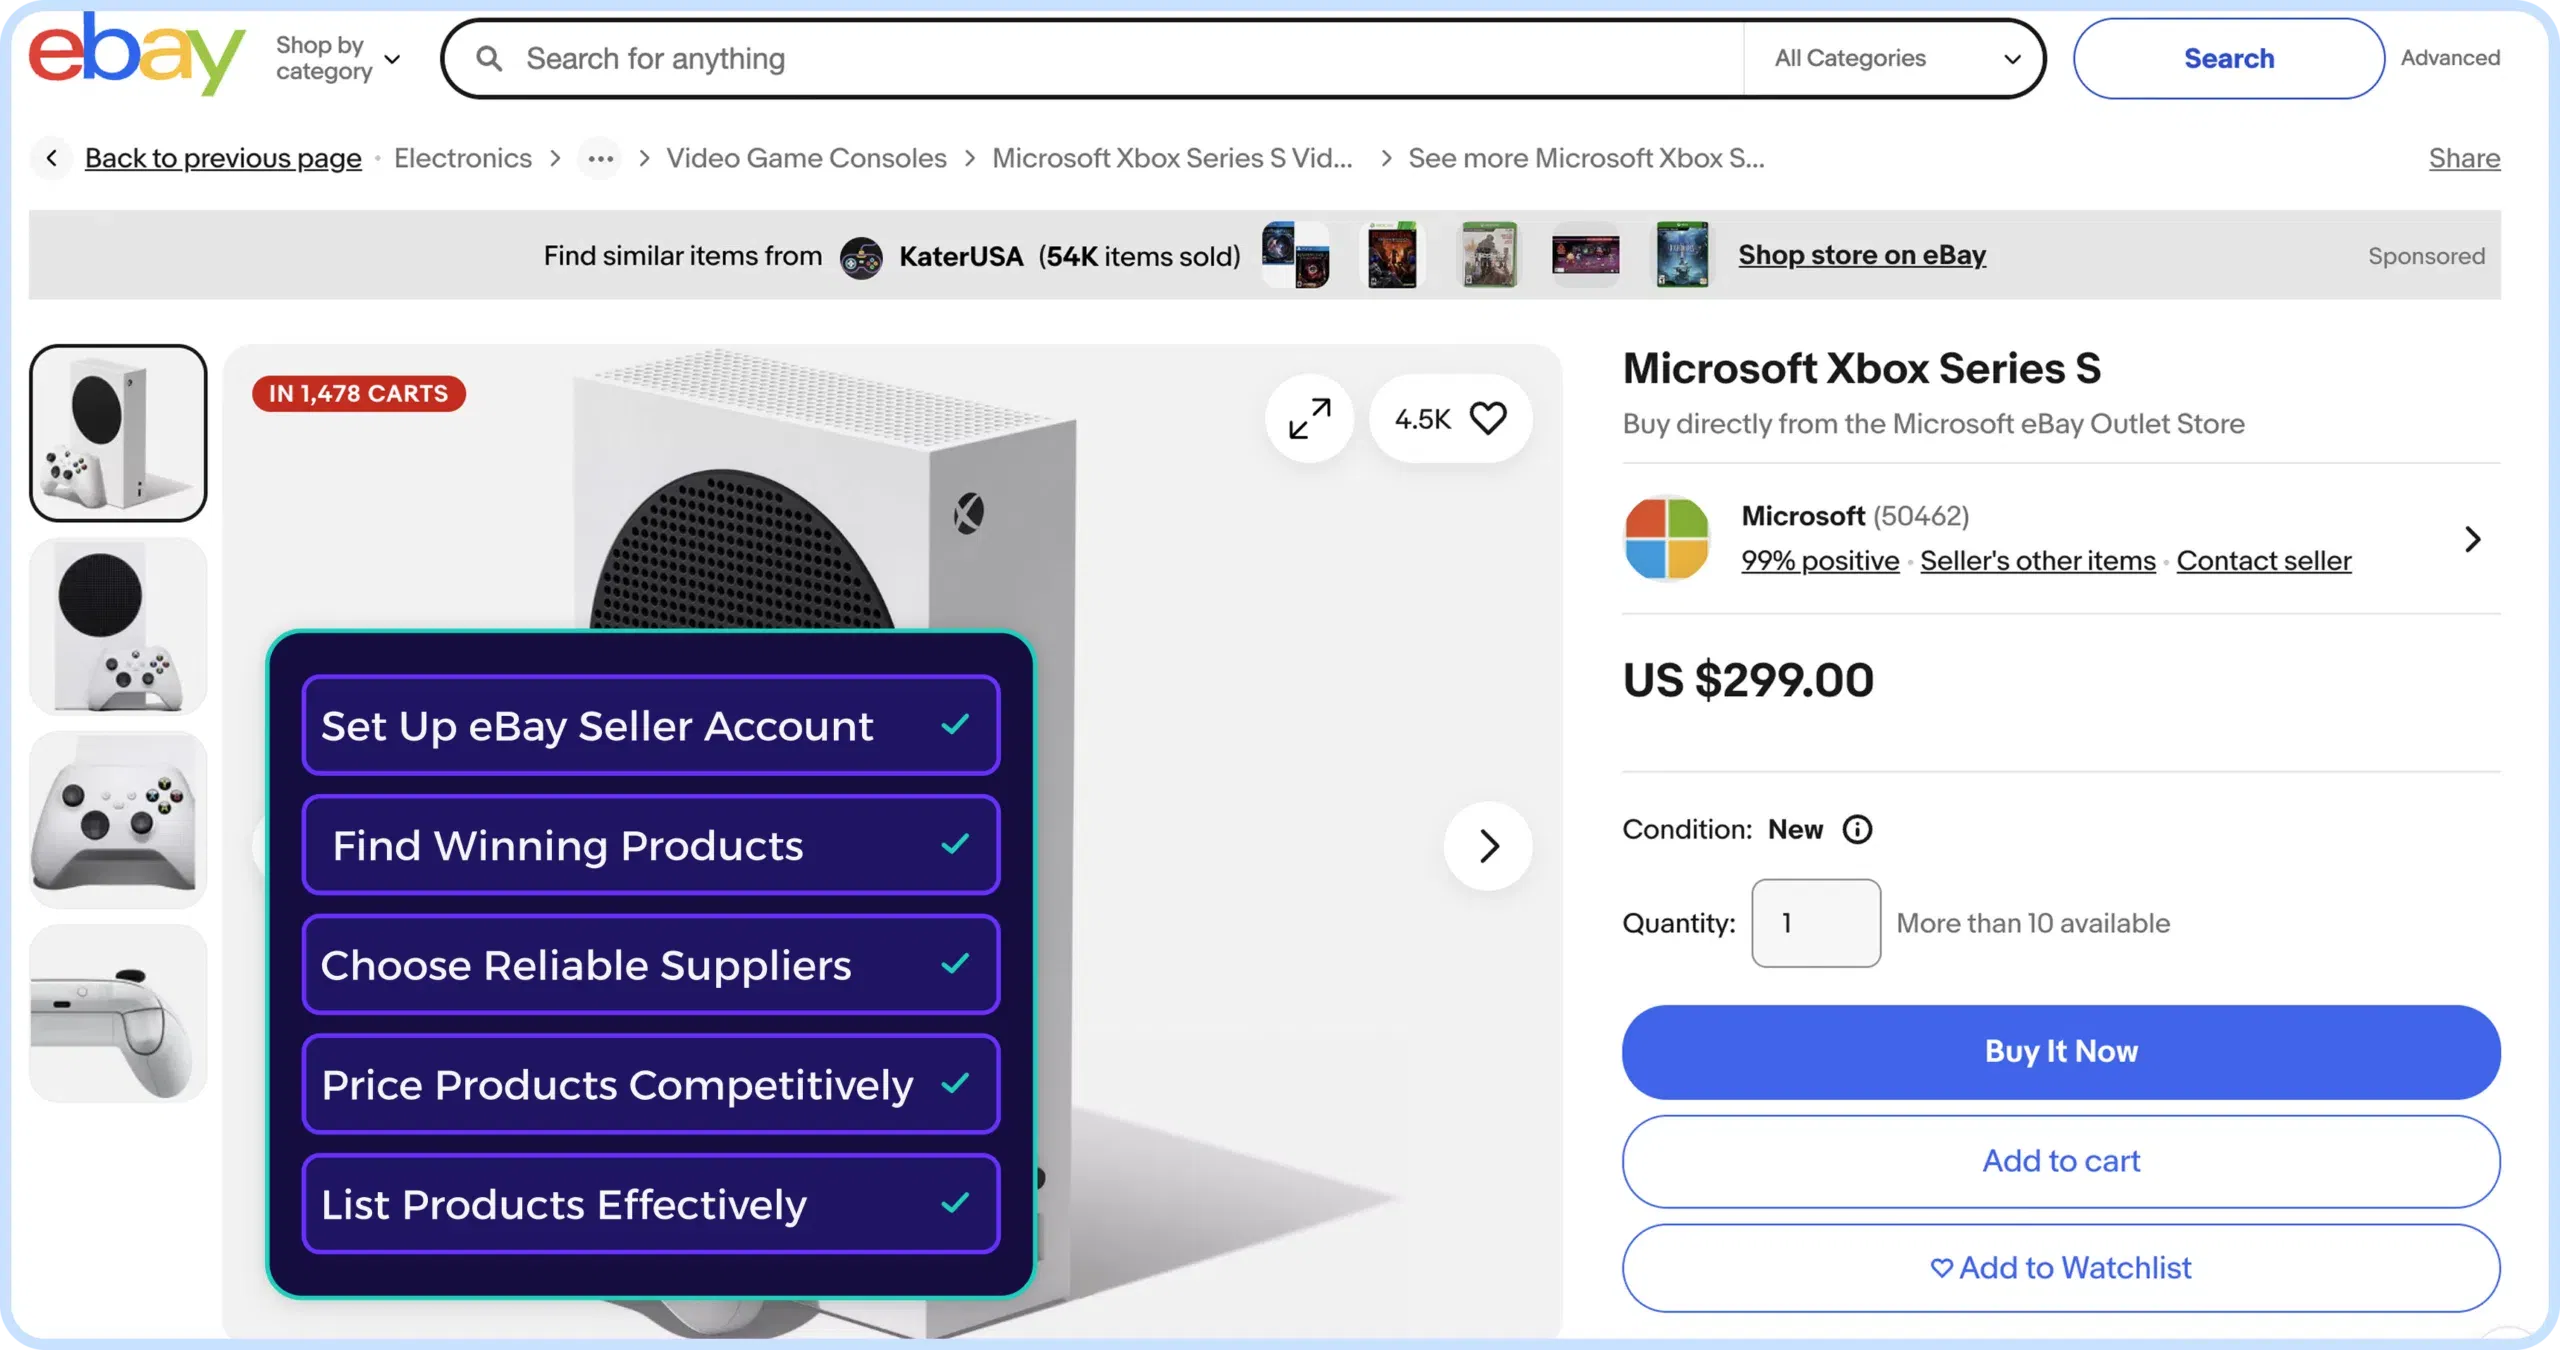
Task: Click the heart icon showing 4.5K saves
Action: tap(1489, 419)
